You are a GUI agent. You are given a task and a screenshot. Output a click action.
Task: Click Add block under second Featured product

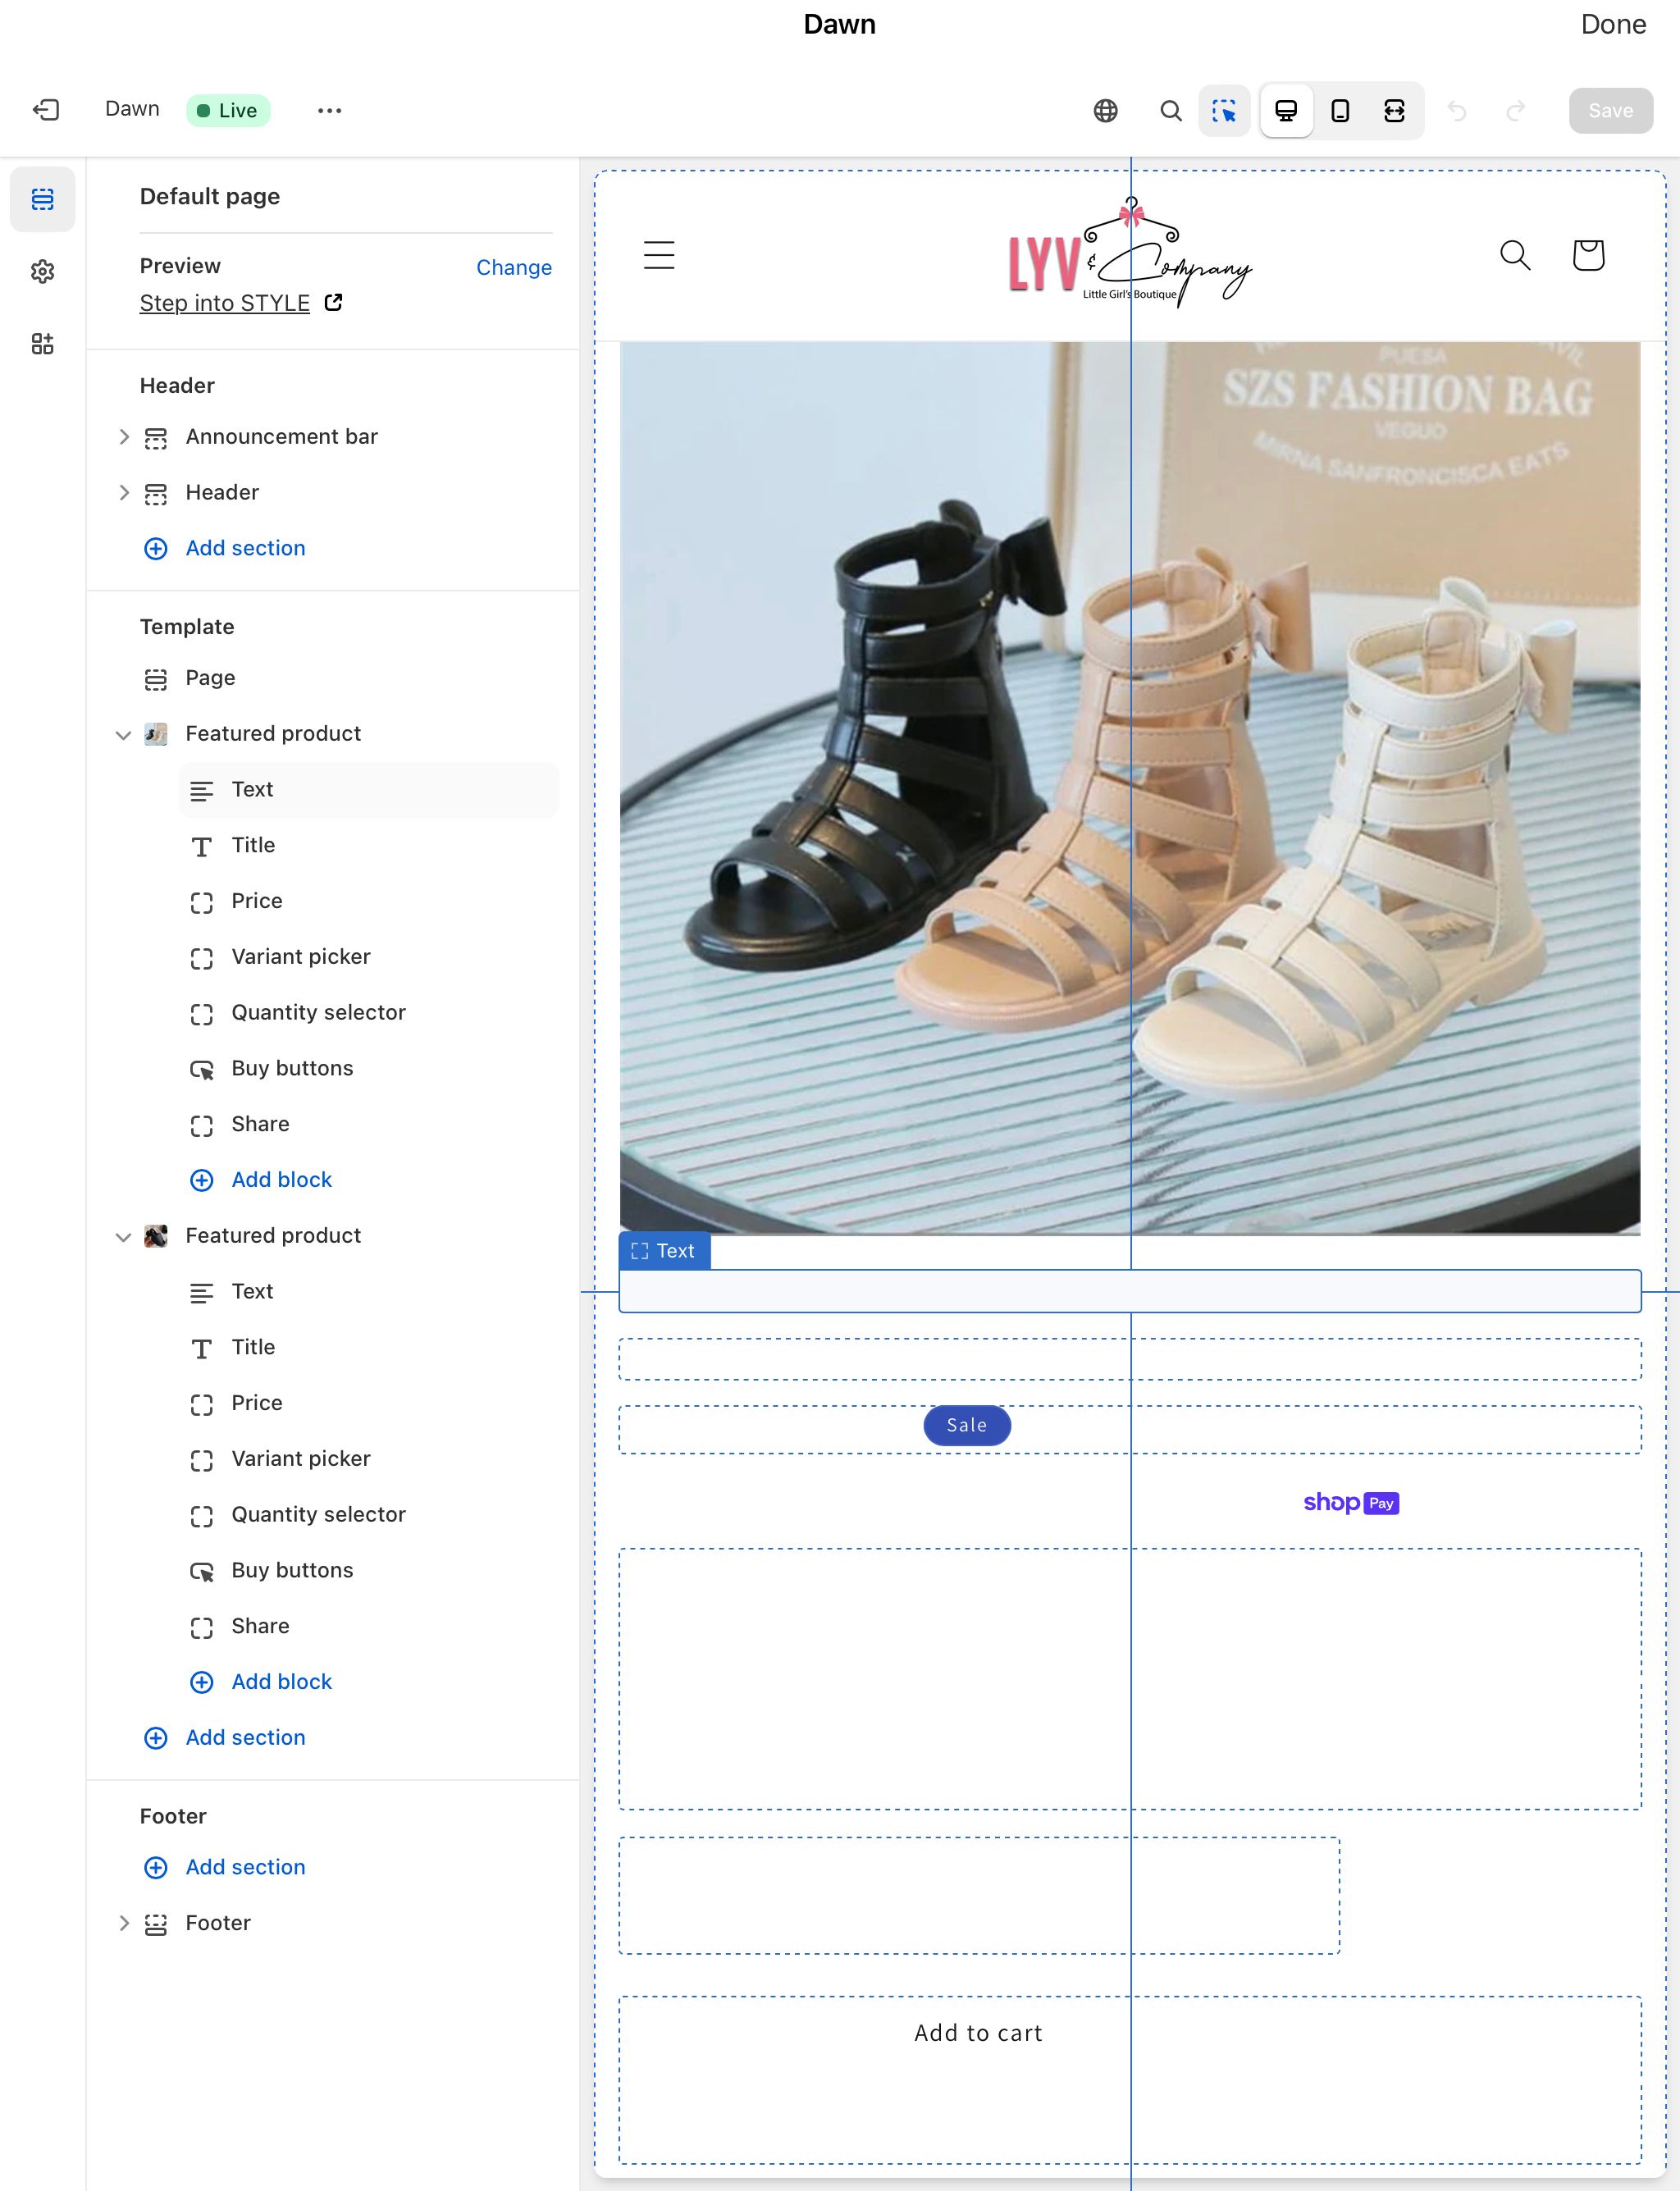point(281,1682)
